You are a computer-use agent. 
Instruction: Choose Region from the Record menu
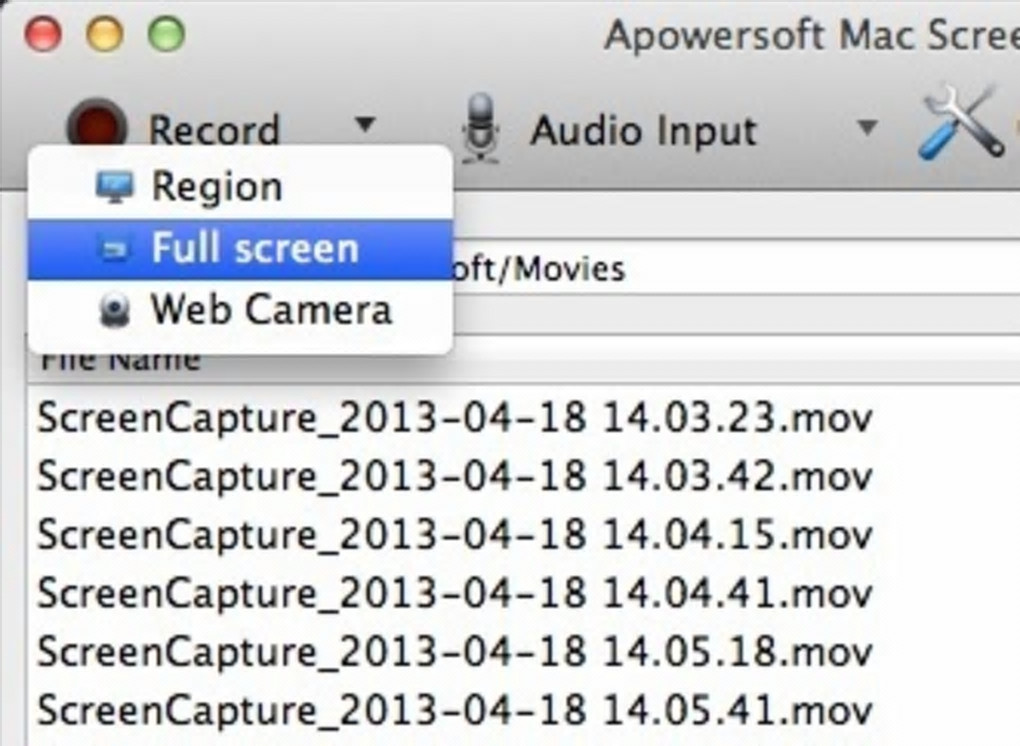217,187
